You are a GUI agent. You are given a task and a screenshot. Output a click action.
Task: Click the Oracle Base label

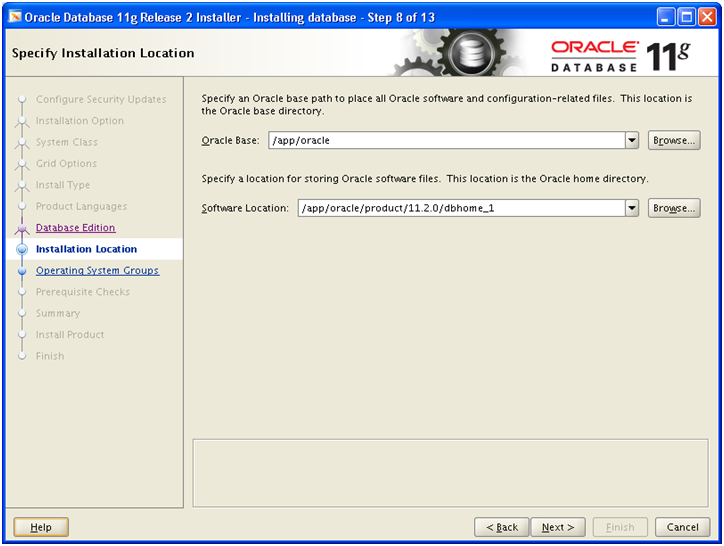(x=230, y=140)
